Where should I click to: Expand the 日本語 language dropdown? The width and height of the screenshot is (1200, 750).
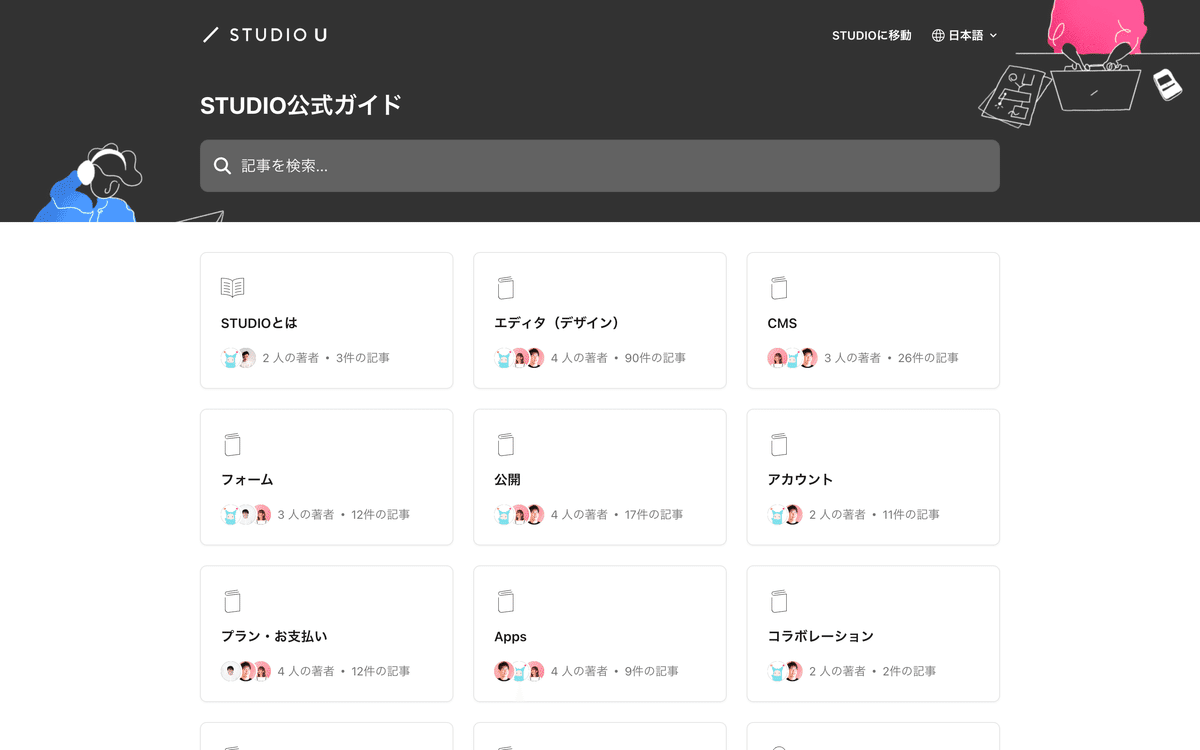(x=965, y=35)
